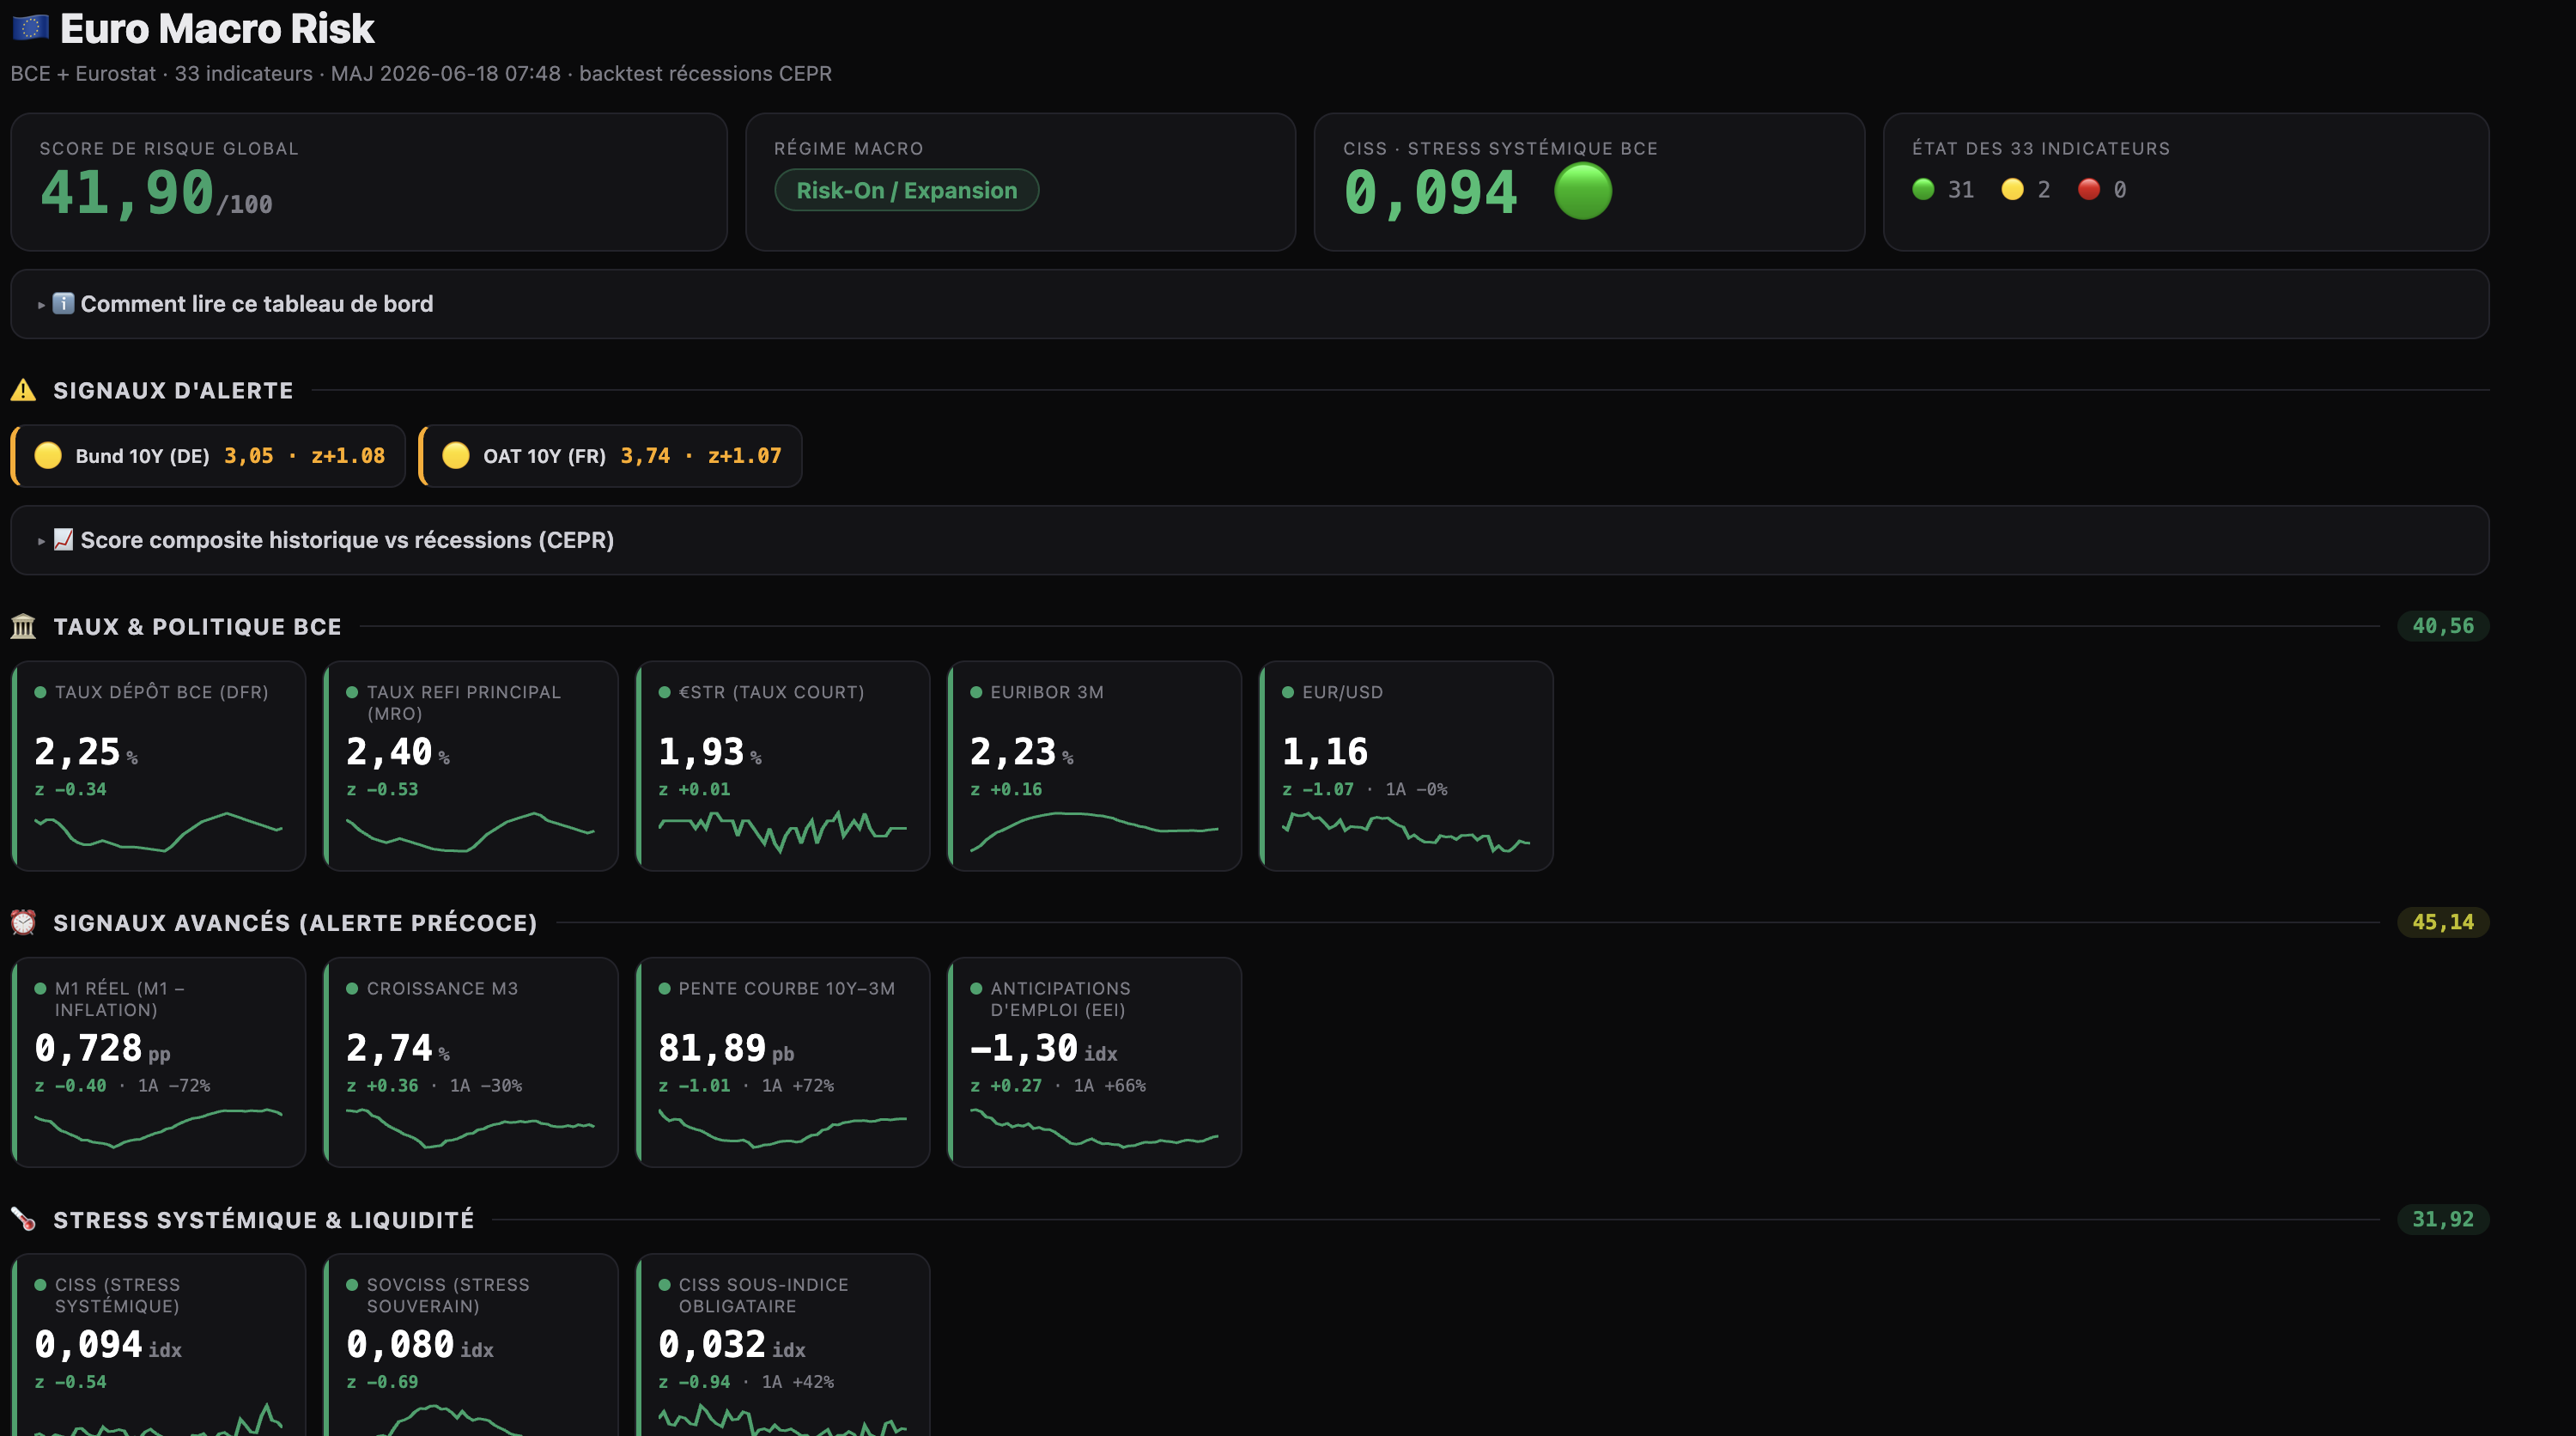Click the 45,14 score badge for Signaux avancés

2443,922
